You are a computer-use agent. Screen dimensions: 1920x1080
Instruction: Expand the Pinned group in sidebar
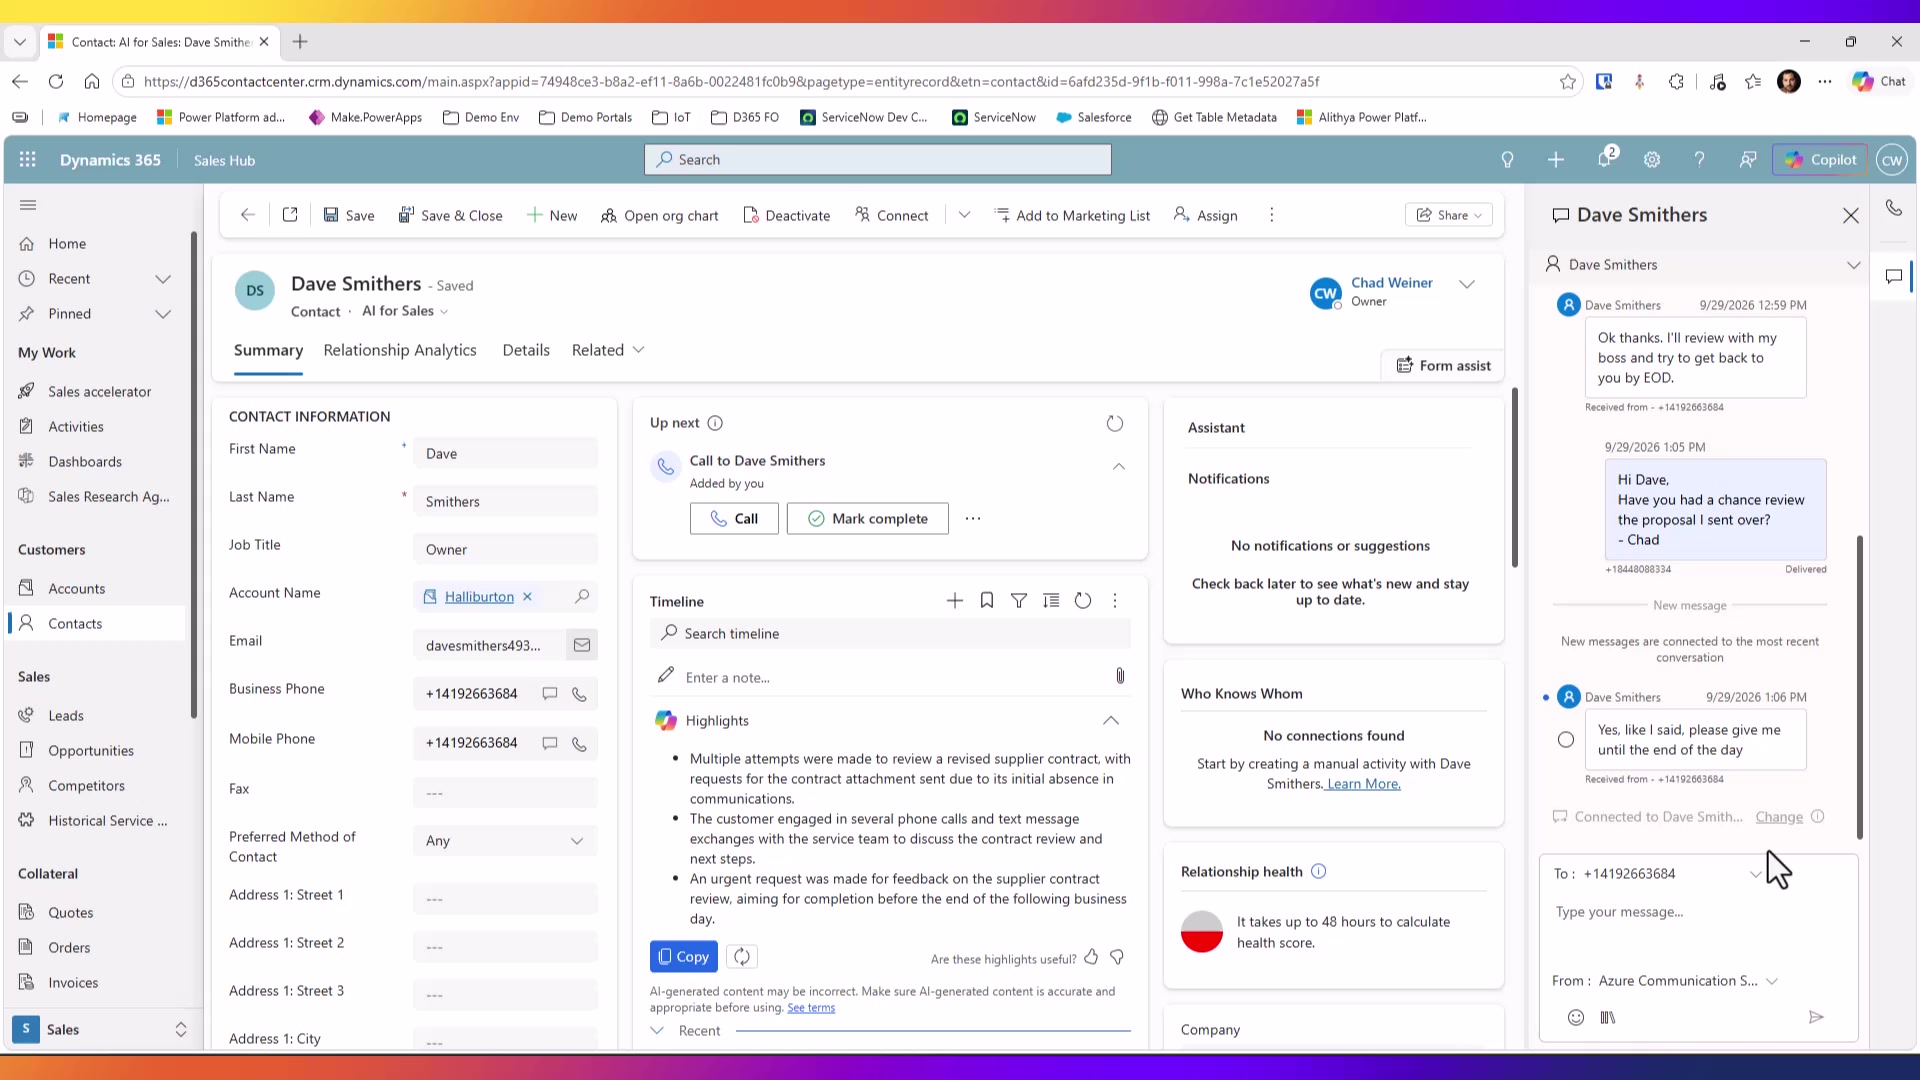(x=163, y=314)
